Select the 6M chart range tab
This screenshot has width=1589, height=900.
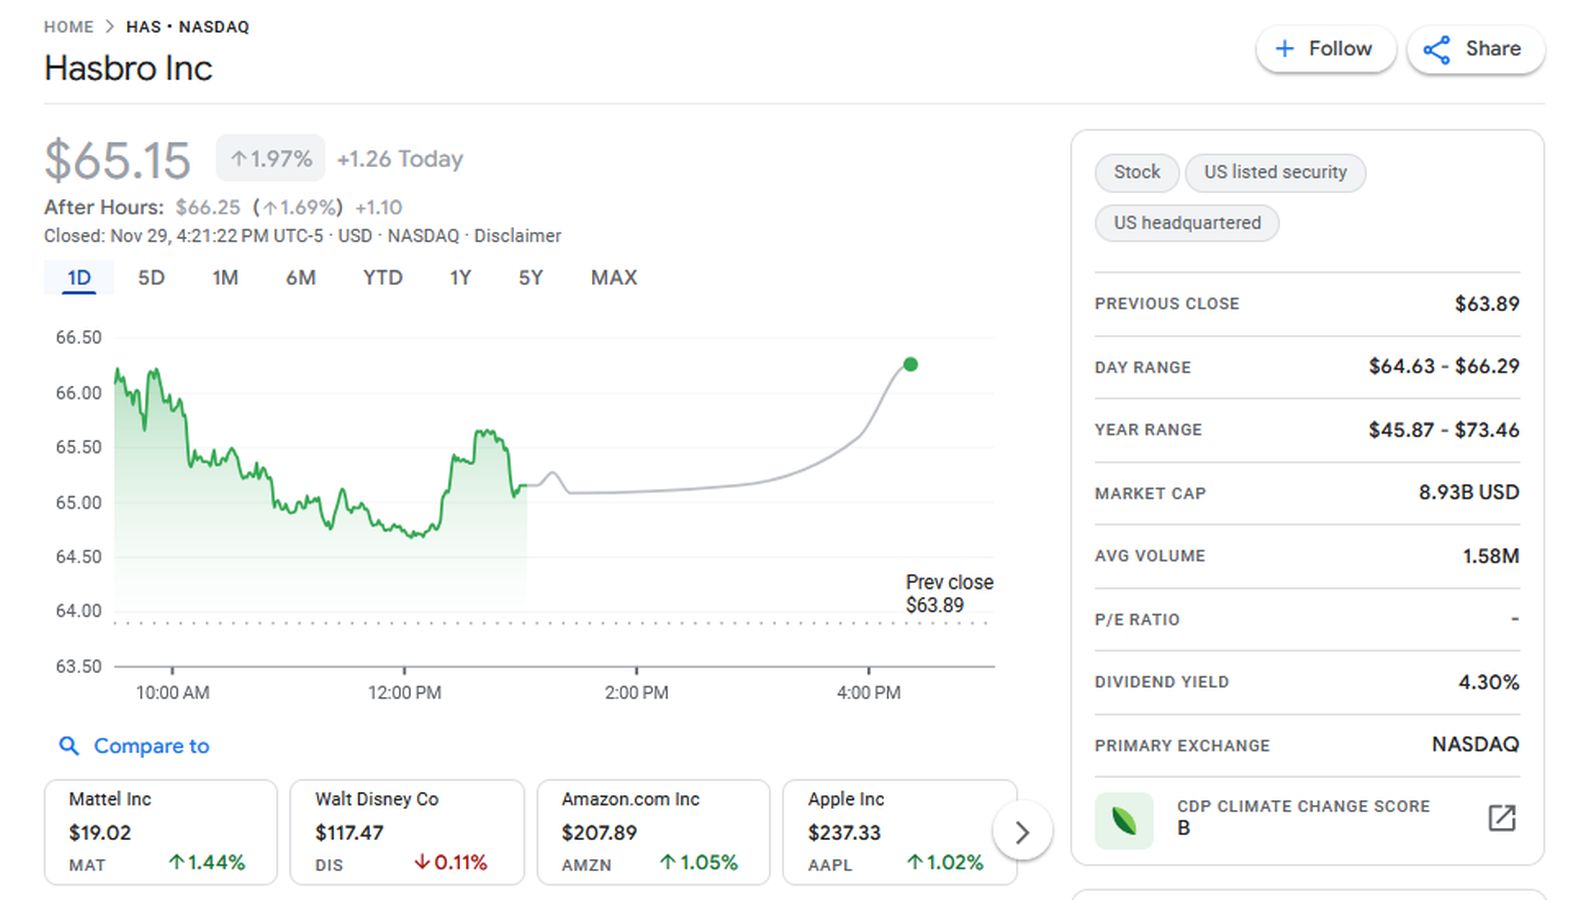point(300,278)
